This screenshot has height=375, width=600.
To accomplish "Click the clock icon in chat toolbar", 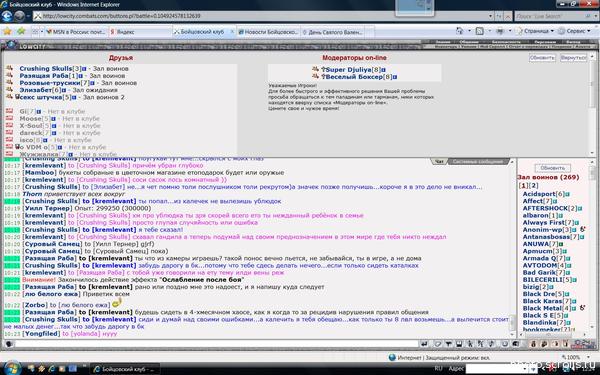I will [505, 344].
